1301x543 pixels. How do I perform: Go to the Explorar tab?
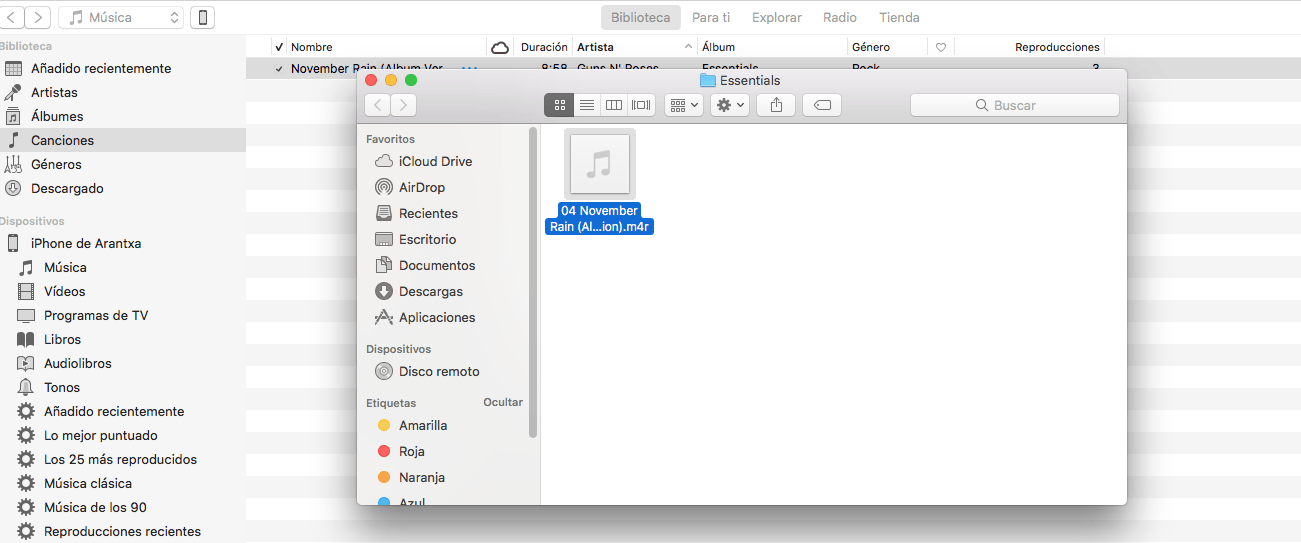(777, 17)
